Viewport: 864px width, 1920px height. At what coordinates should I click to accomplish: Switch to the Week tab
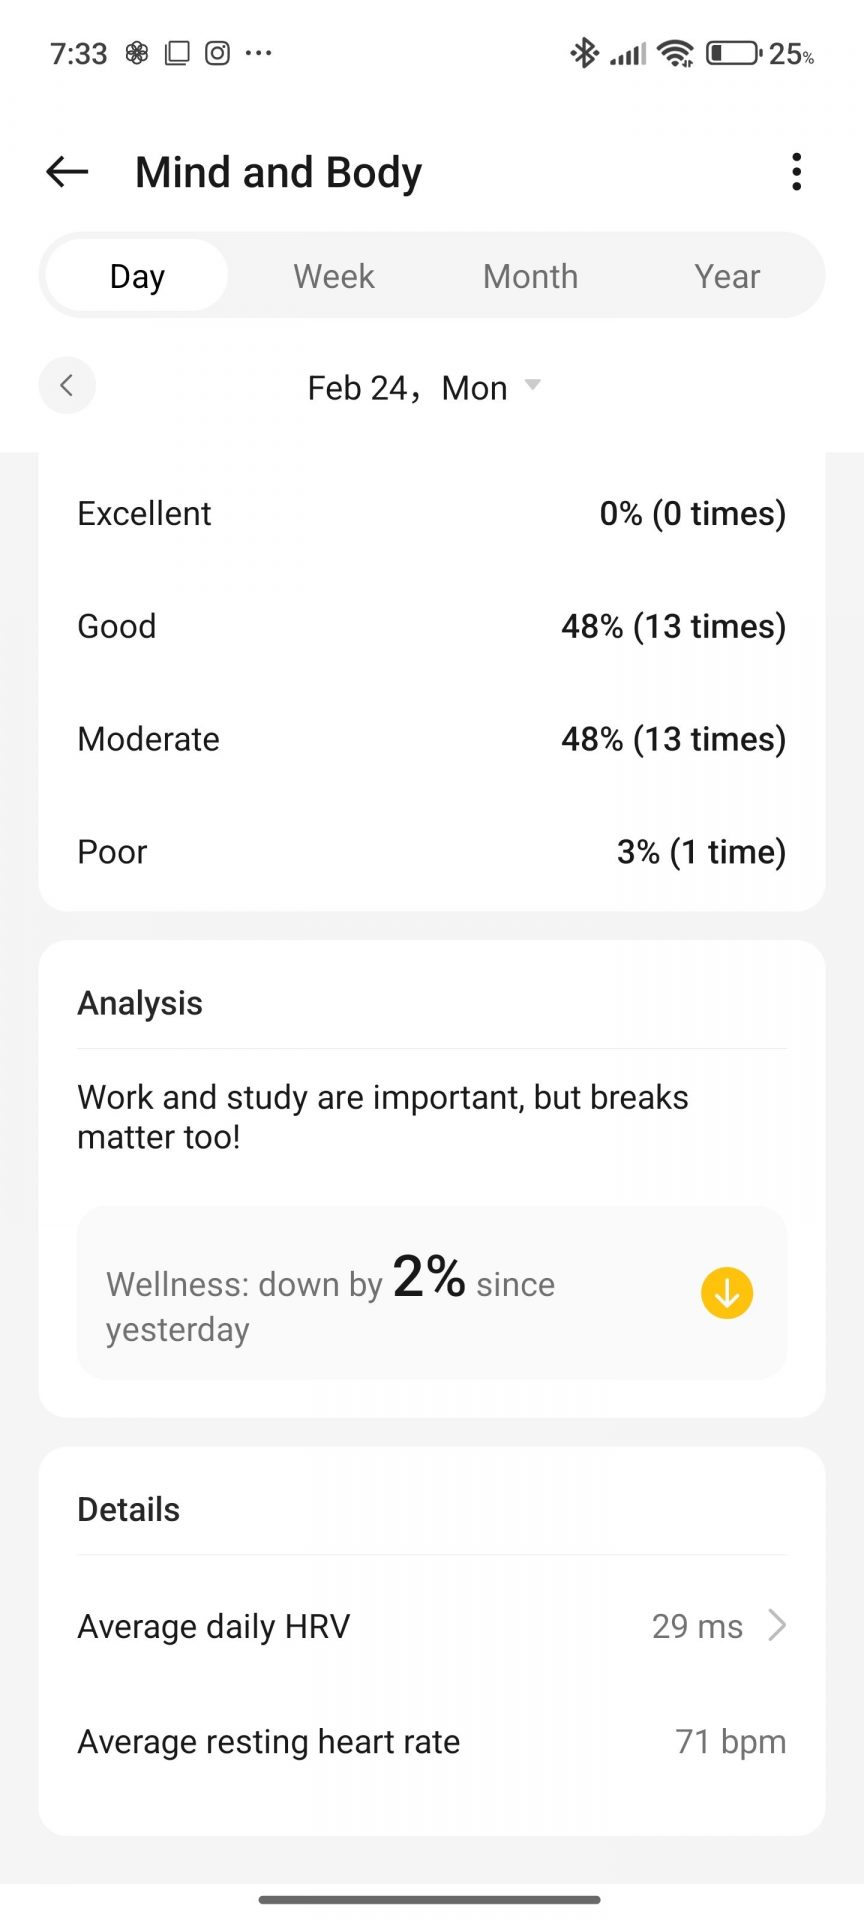tap(334, 276)
